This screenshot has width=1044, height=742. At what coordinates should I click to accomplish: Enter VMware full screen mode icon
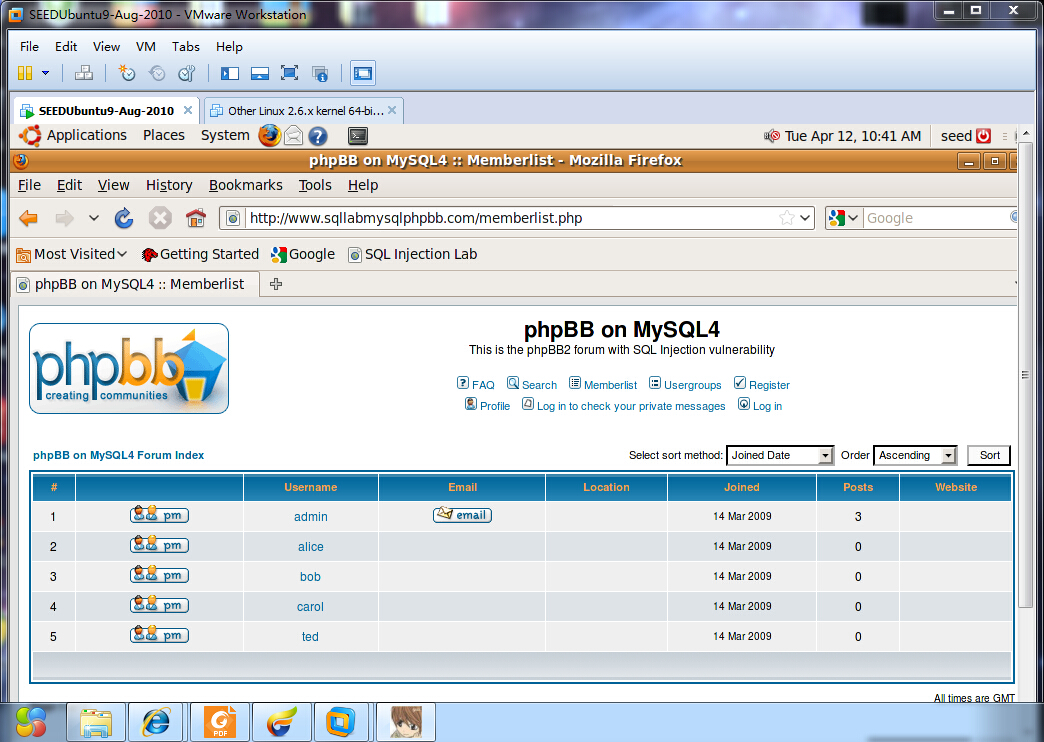coord(290,73)
